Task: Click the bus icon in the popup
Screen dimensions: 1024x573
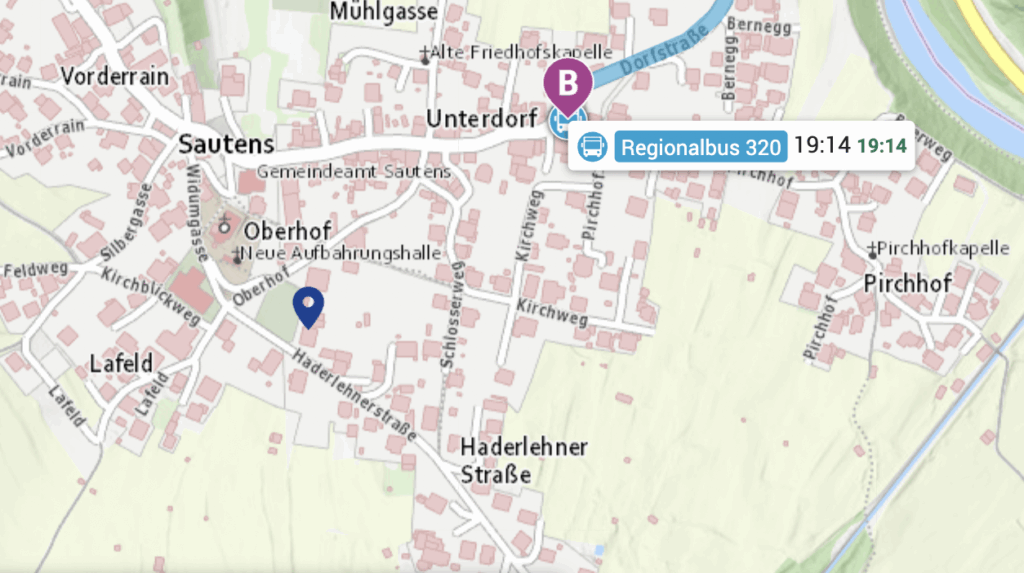Action: tap(592, 146)
